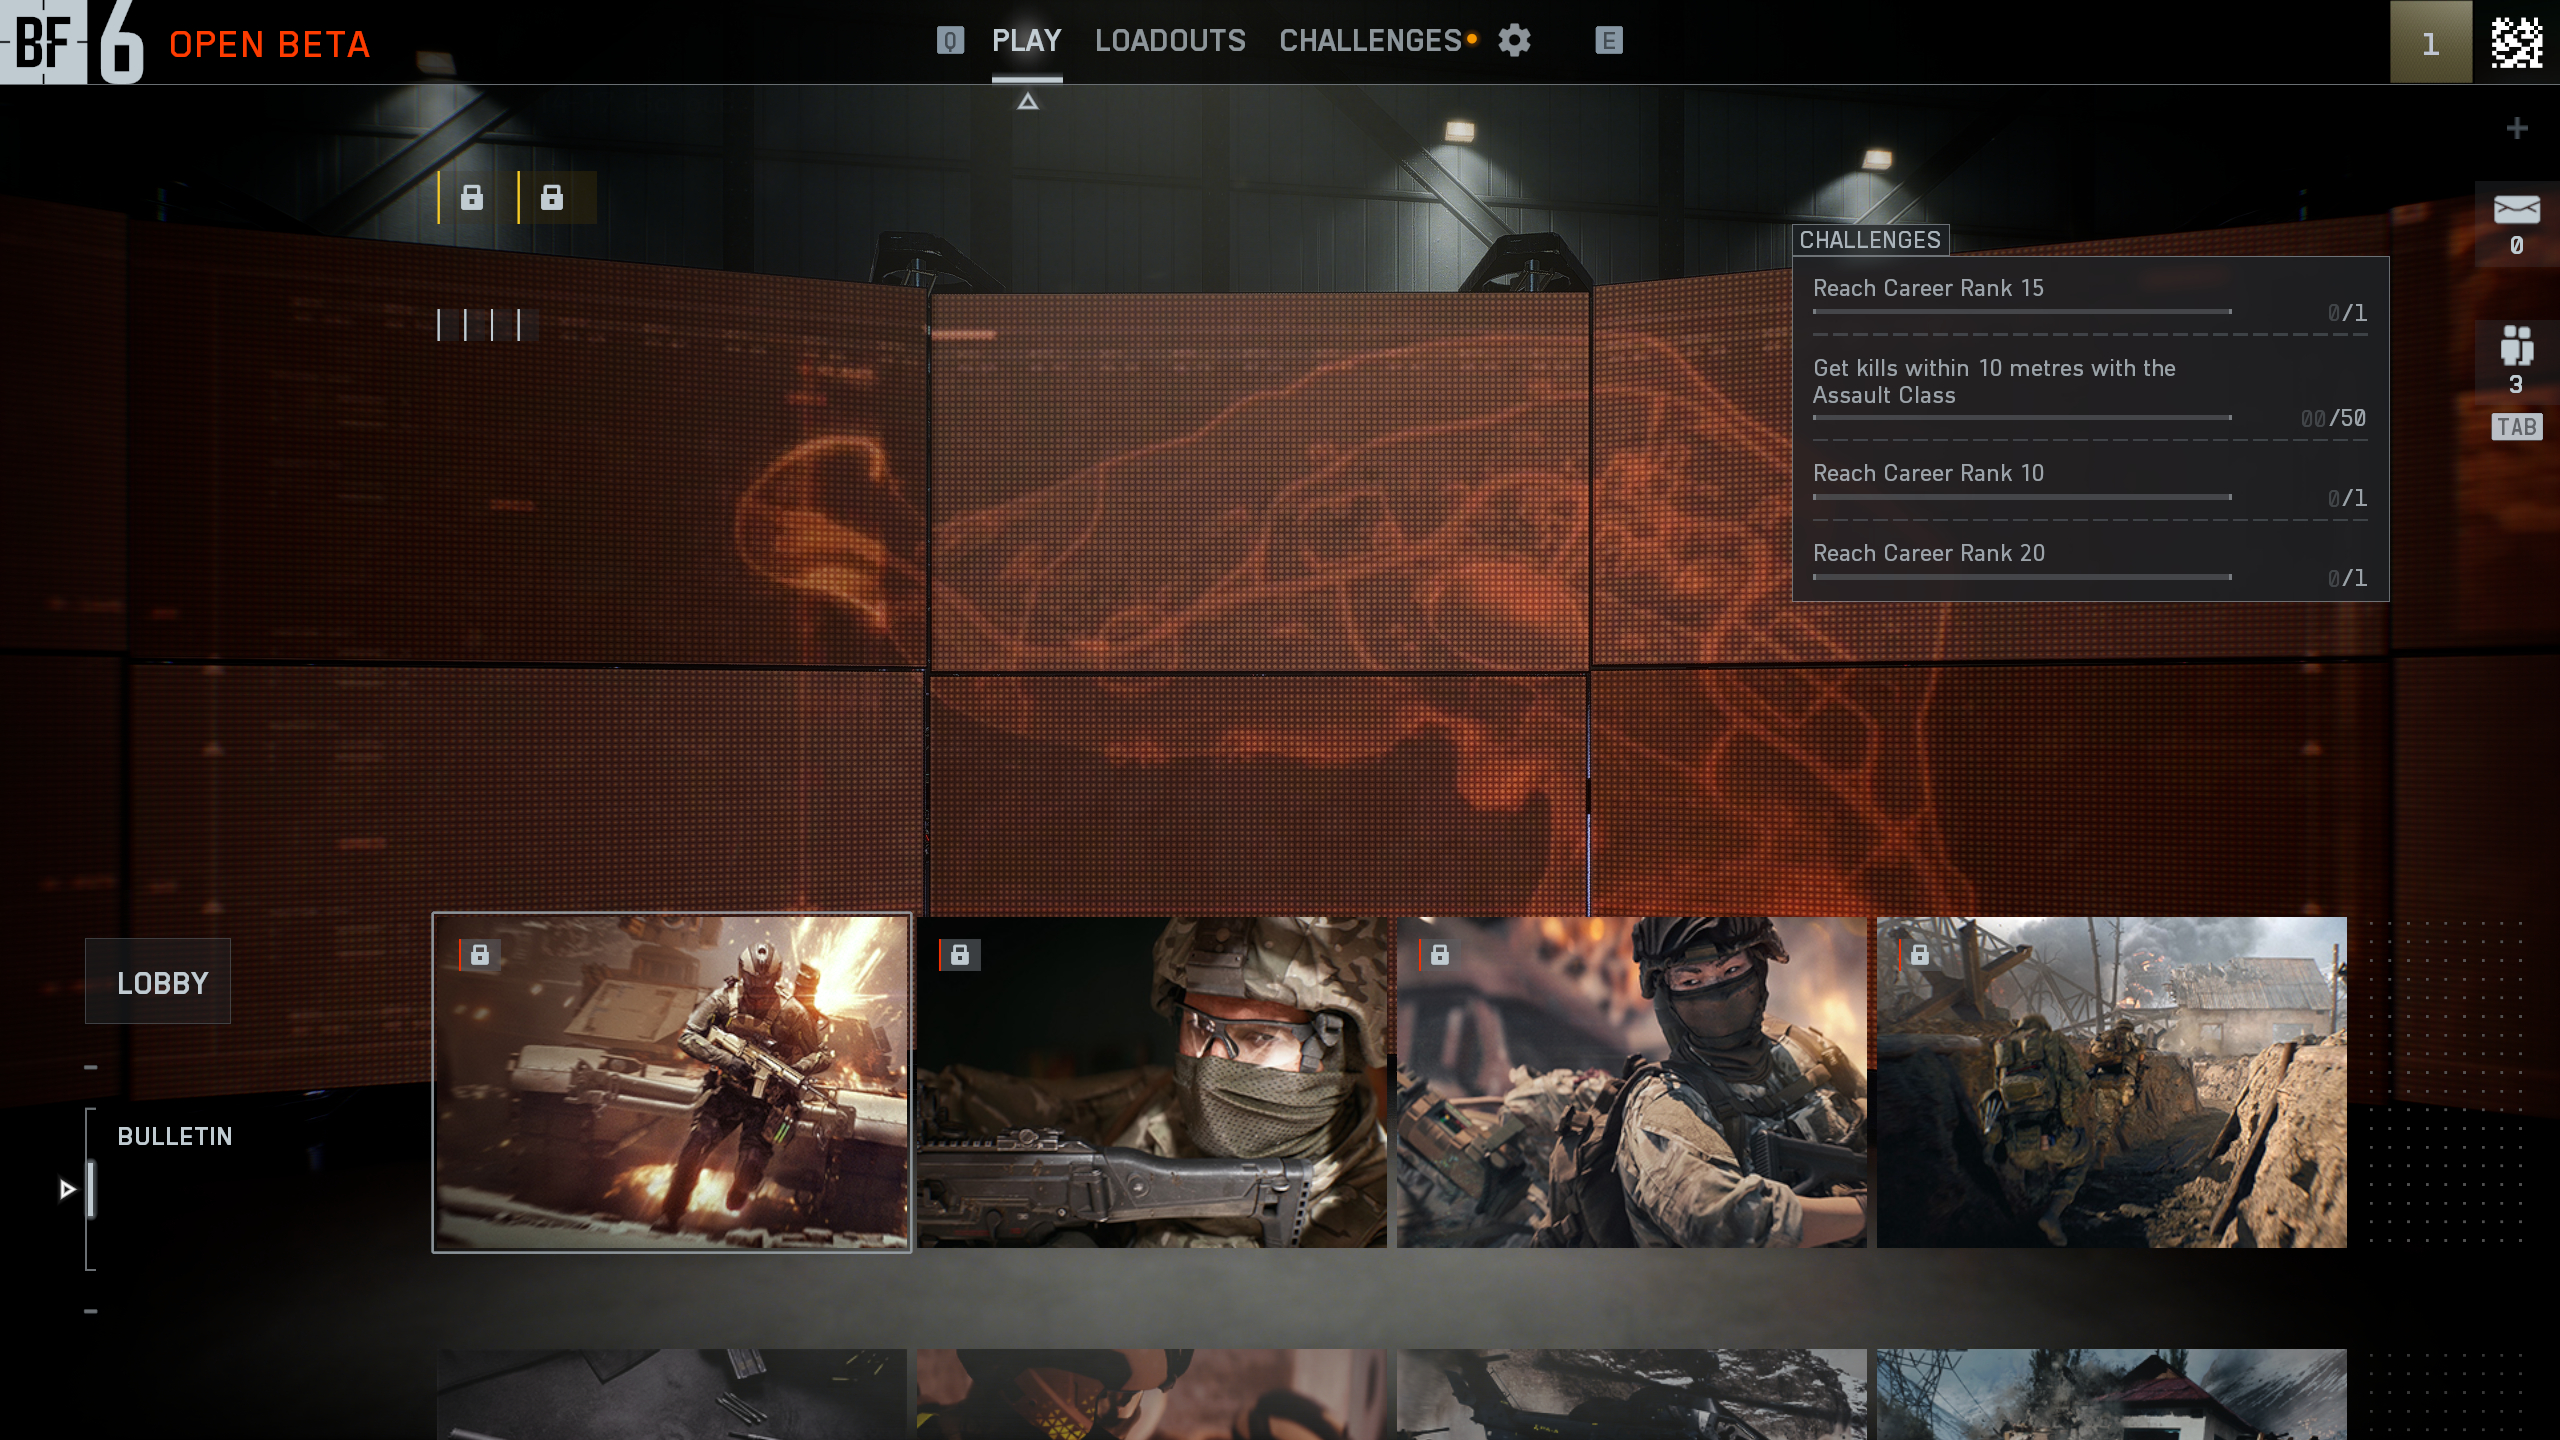The width and height of the screenshot is (2560, 1440).
Task: Click the gold currency tile showing 1
Action: tap(2429, 42)
